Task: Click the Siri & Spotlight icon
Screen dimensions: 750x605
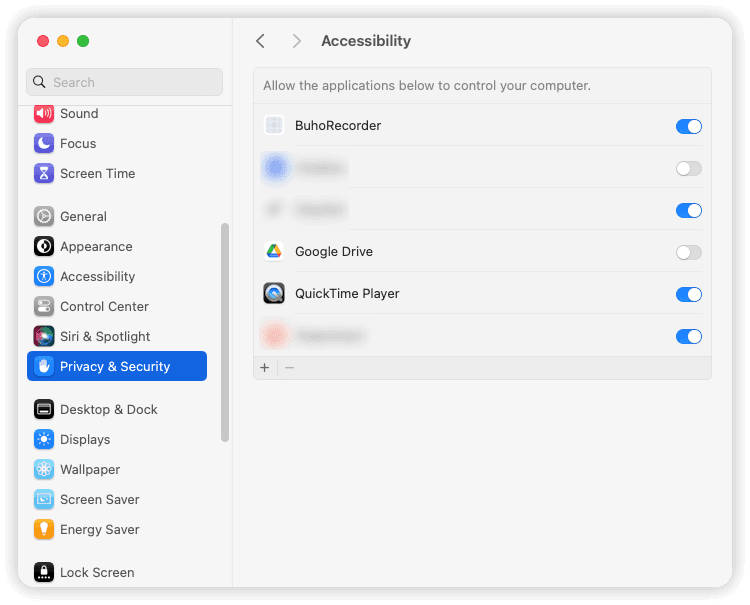Action: coord(44,337)
